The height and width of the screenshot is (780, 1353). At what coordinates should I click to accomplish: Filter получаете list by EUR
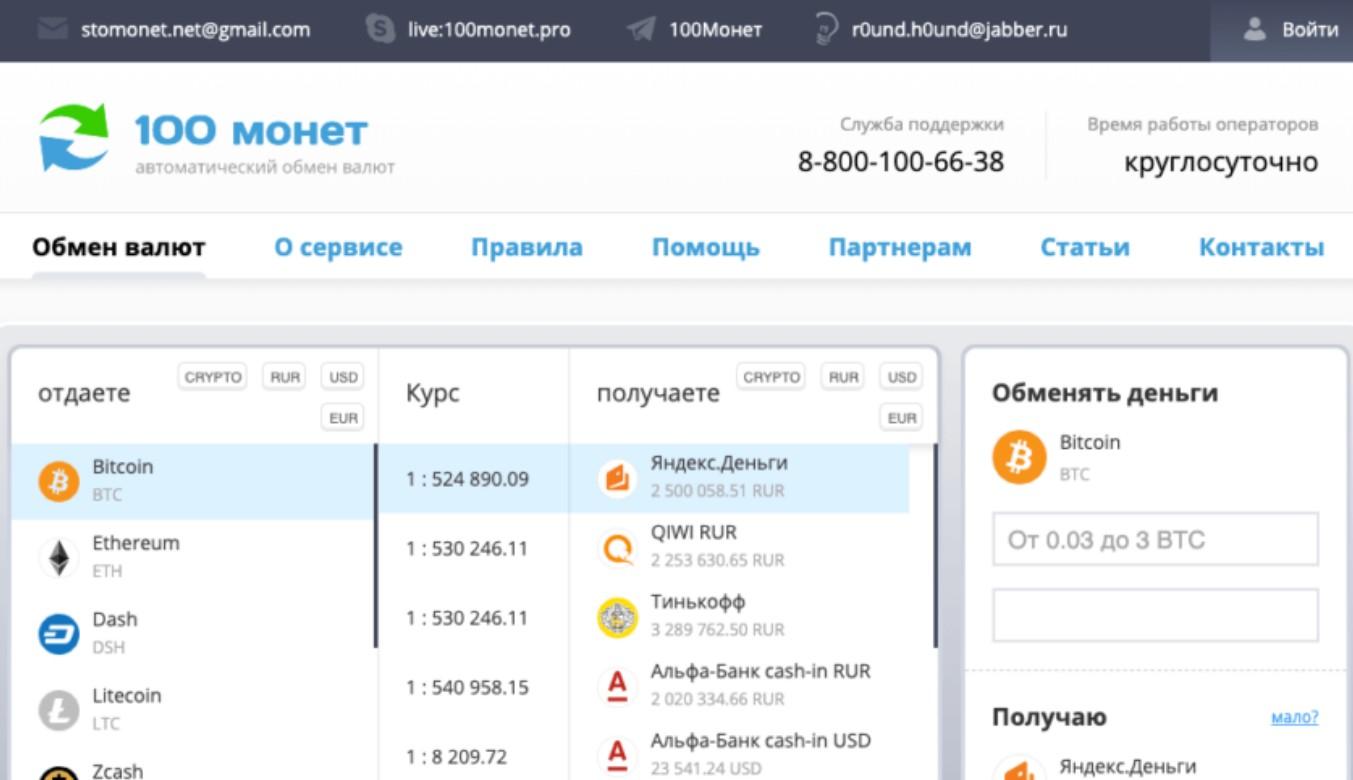(902, 418)
